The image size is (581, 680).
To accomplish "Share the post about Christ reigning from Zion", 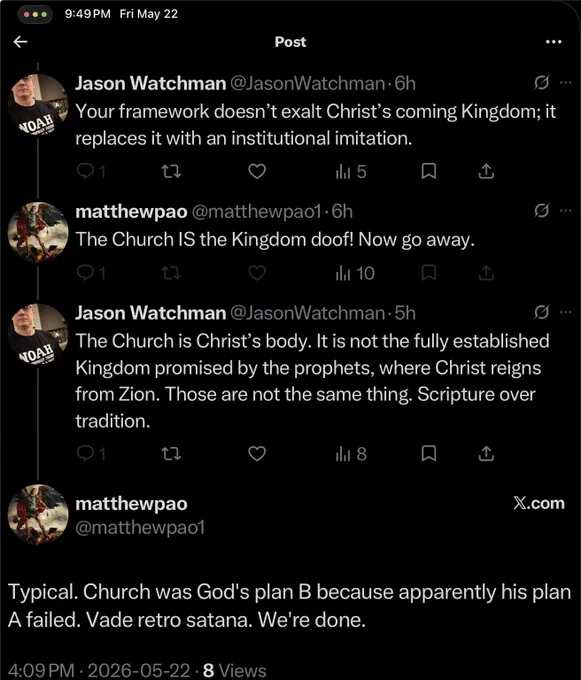I will 486,454.
